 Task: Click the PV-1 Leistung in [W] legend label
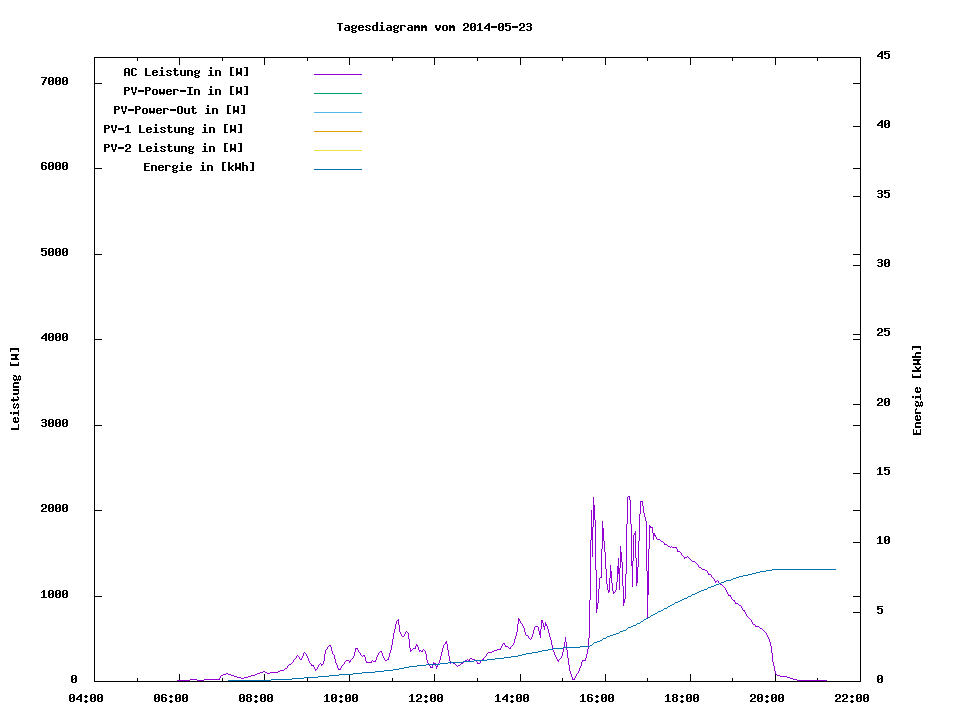tap(173, 129)
